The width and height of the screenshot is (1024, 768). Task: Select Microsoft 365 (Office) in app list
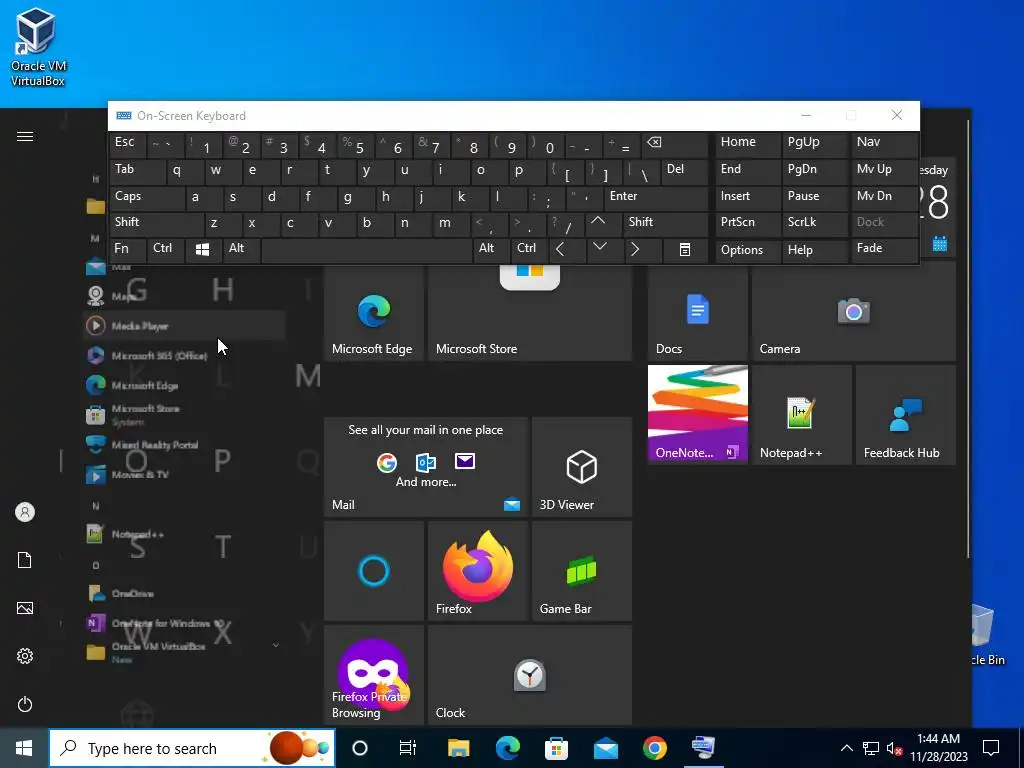click(185, 355)
